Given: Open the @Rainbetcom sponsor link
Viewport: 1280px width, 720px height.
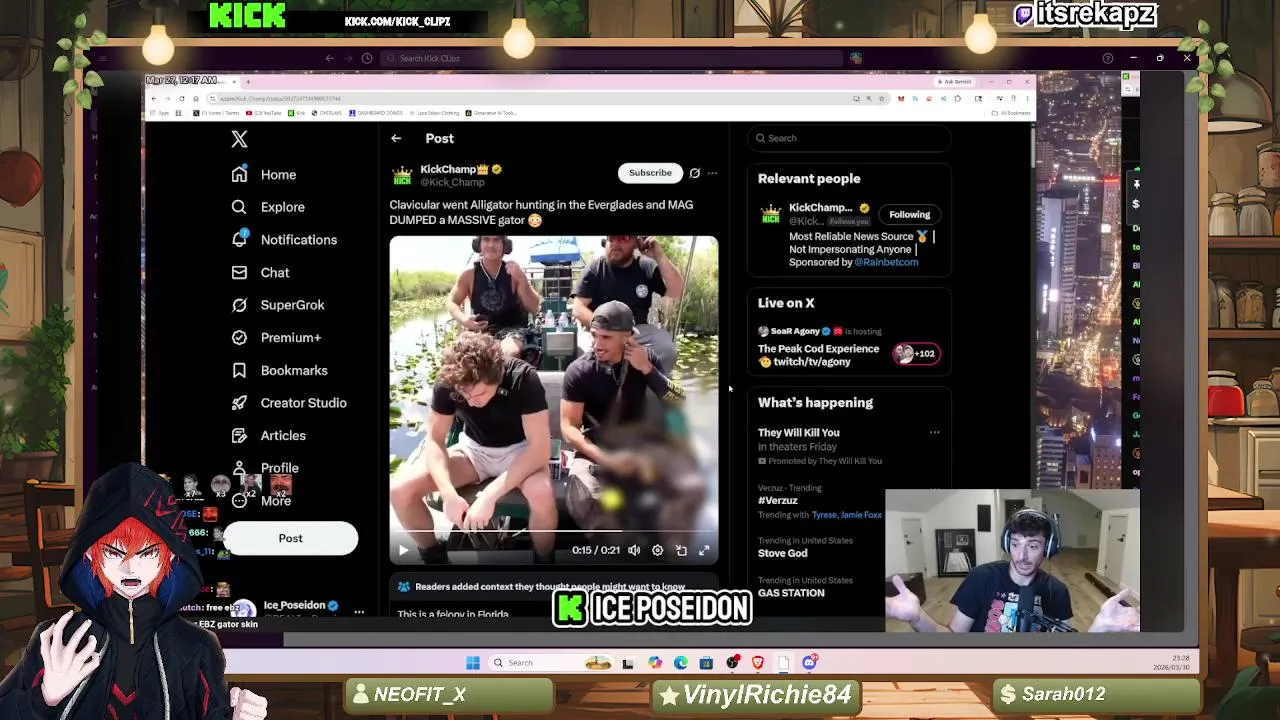Looking at the screenshot, I should point(886,262).
